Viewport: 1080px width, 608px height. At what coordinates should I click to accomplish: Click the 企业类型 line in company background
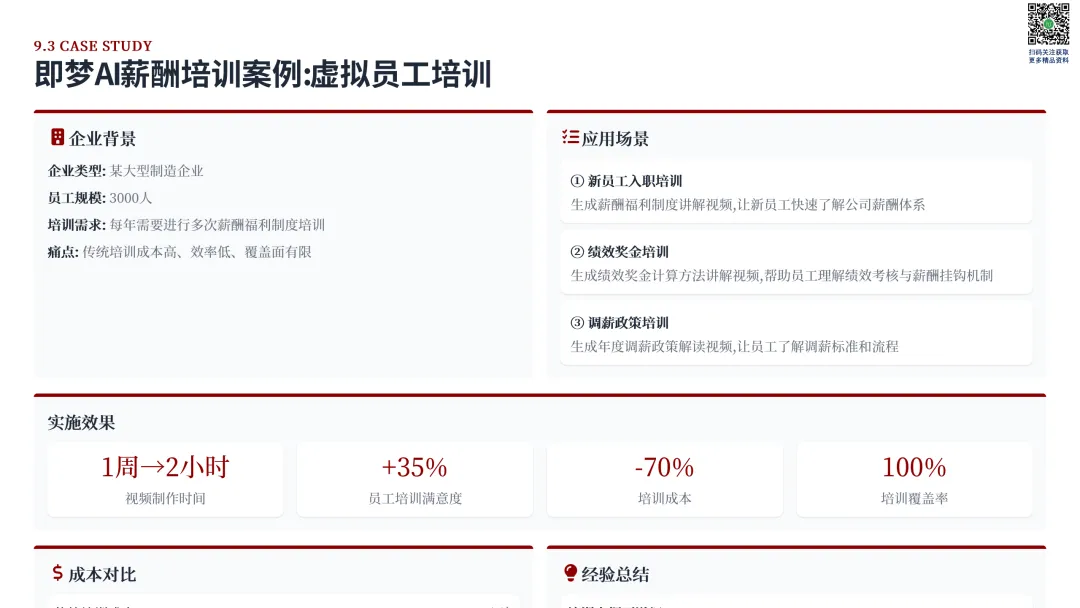(126, 171)
